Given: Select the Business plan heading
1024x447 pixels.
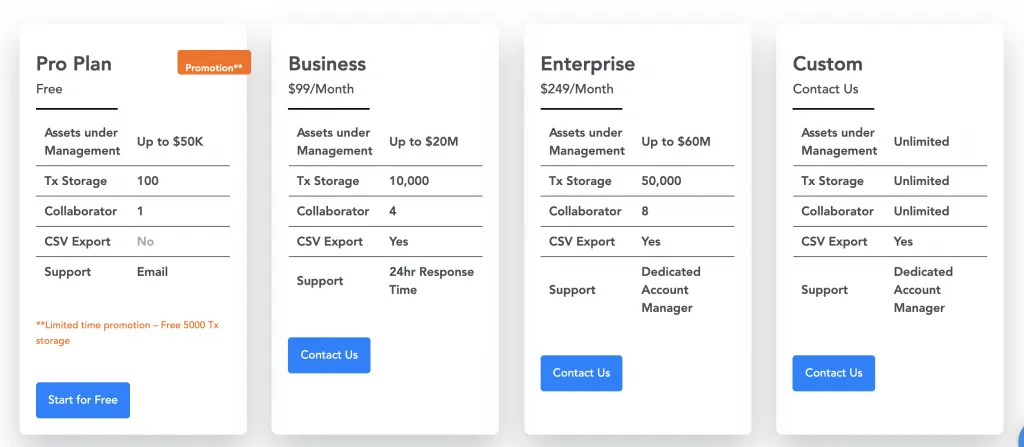Looking at the screenshot, I should (x=327, y=63).
